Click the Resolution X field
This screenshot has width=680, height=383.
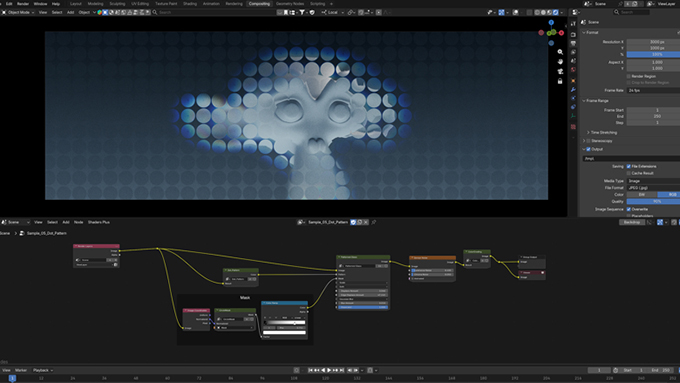click(x=653, y=42)
